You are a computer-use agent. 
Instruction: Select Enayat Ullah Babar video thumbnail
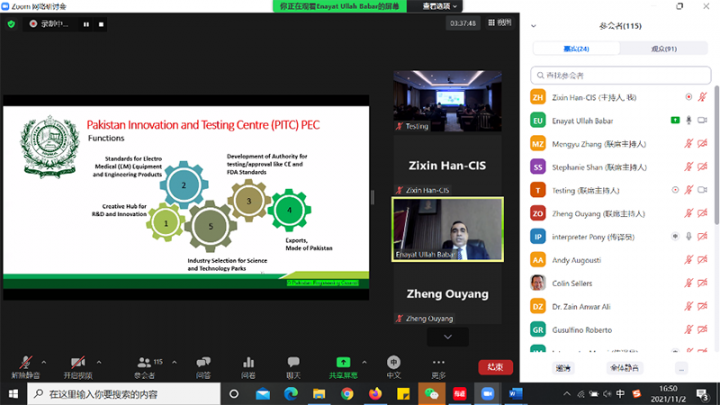(x=448, y=230)
